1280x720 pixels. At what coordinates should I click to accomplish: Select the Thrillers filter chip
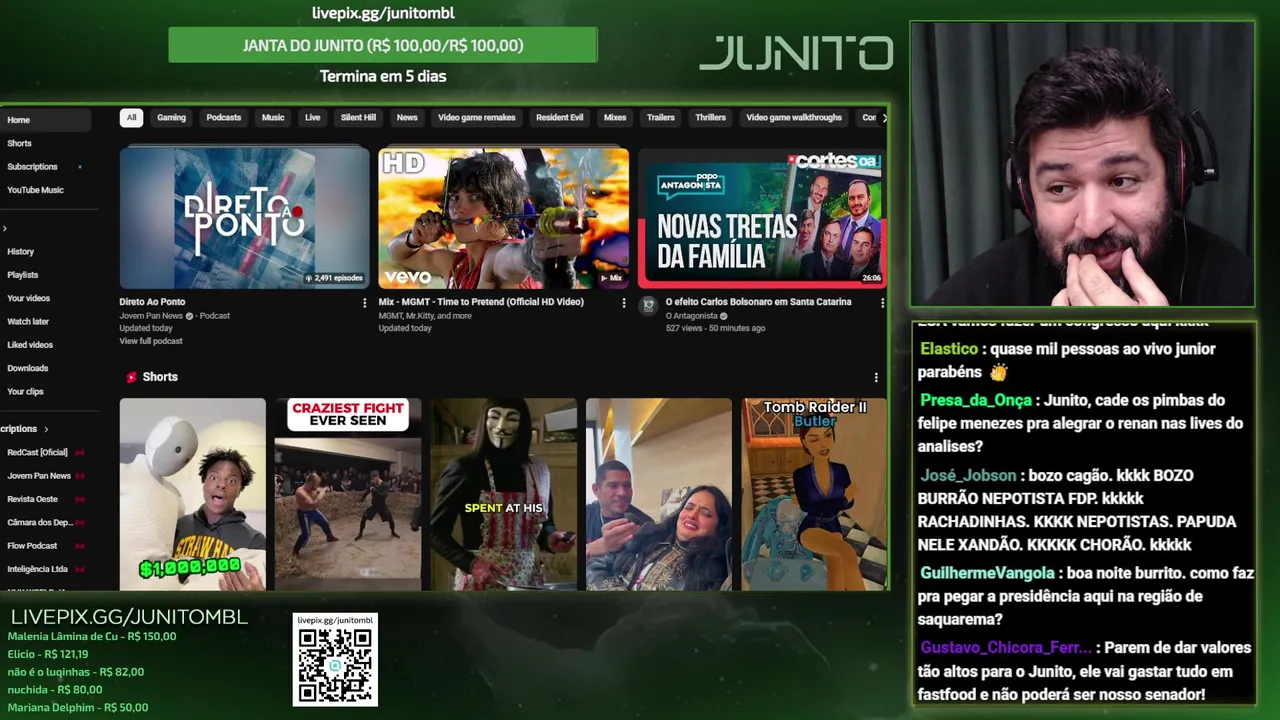tap(710, 118)
